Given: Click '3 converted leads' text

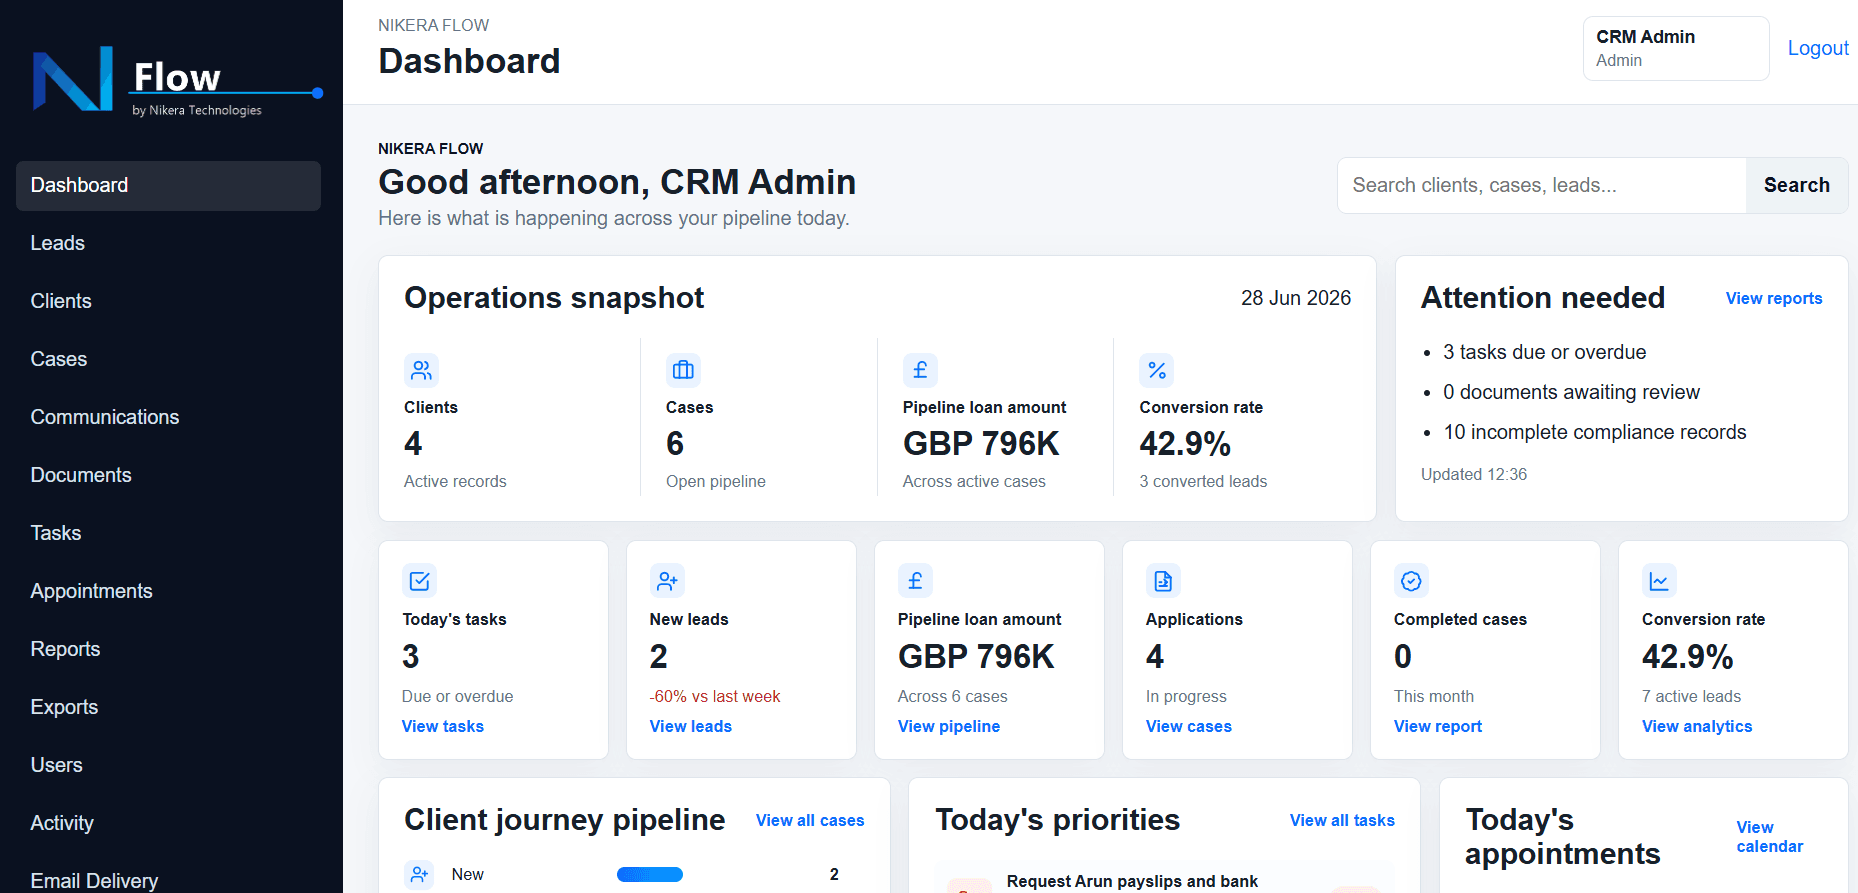Looking at the screenshot, I should [1203, 481].
